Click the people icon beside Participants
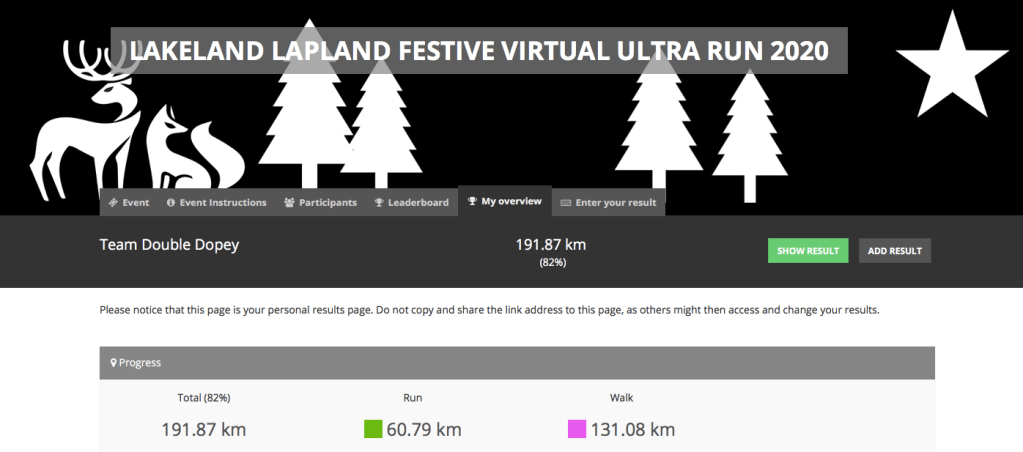1023x452 pixels. 289,203
